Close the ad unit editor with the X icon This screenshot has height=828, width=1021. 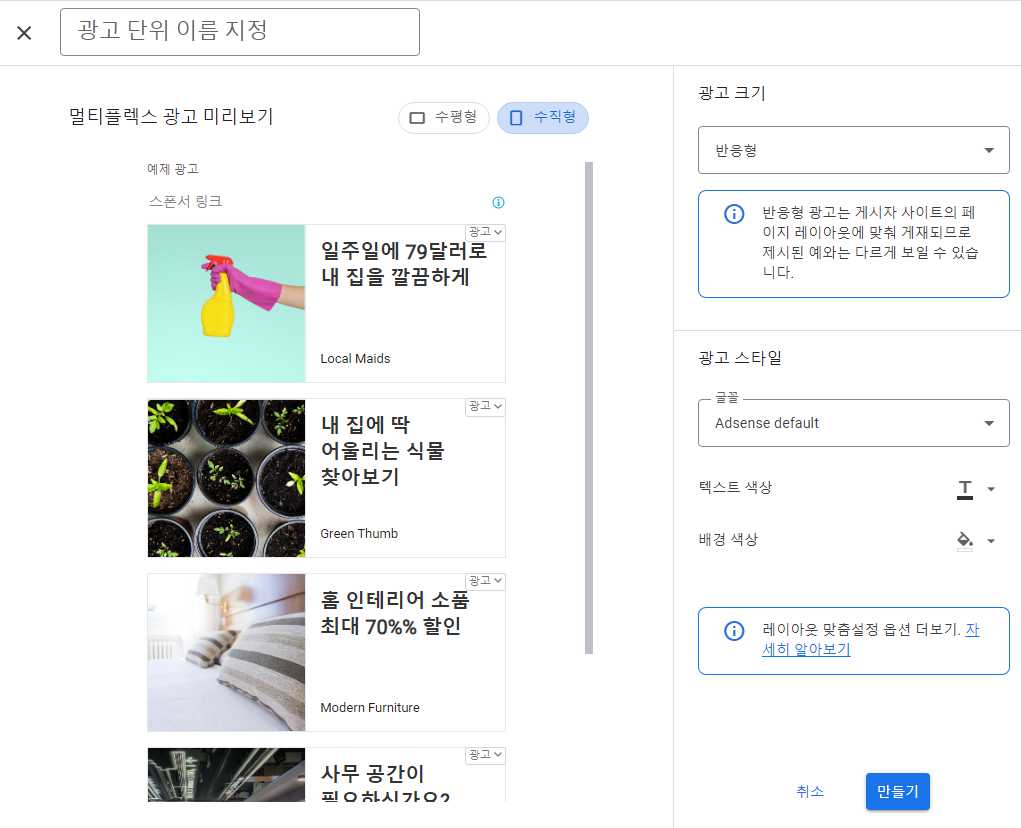tap(24, 33)
